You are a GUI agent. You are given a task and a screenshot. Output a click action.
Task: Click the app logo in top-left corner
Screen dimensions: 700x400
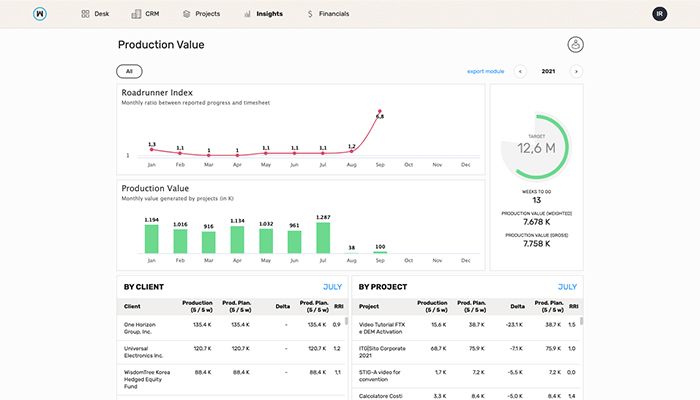coord(41,14)
